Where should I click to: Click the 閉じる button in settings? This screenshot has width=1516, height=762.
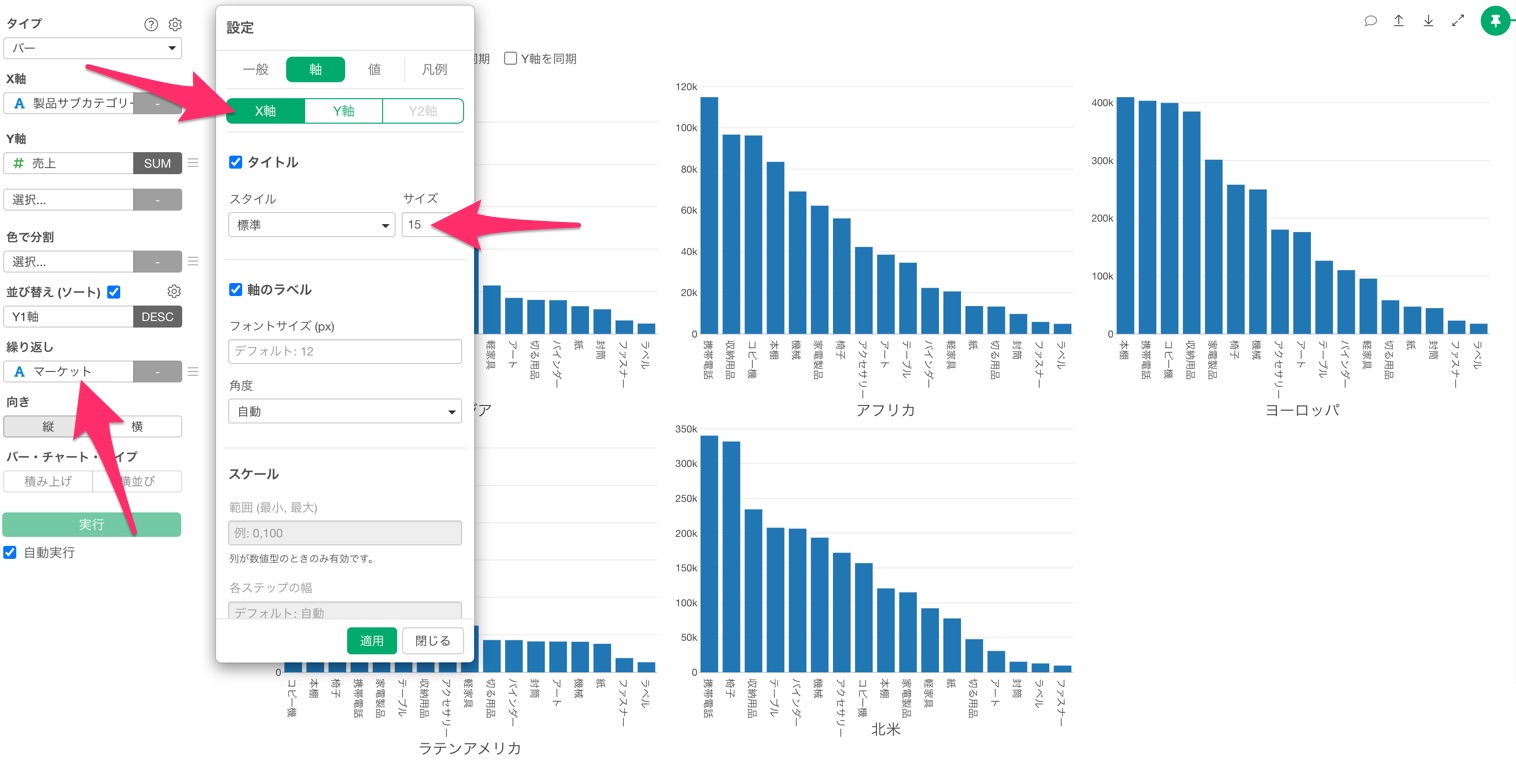433,641
